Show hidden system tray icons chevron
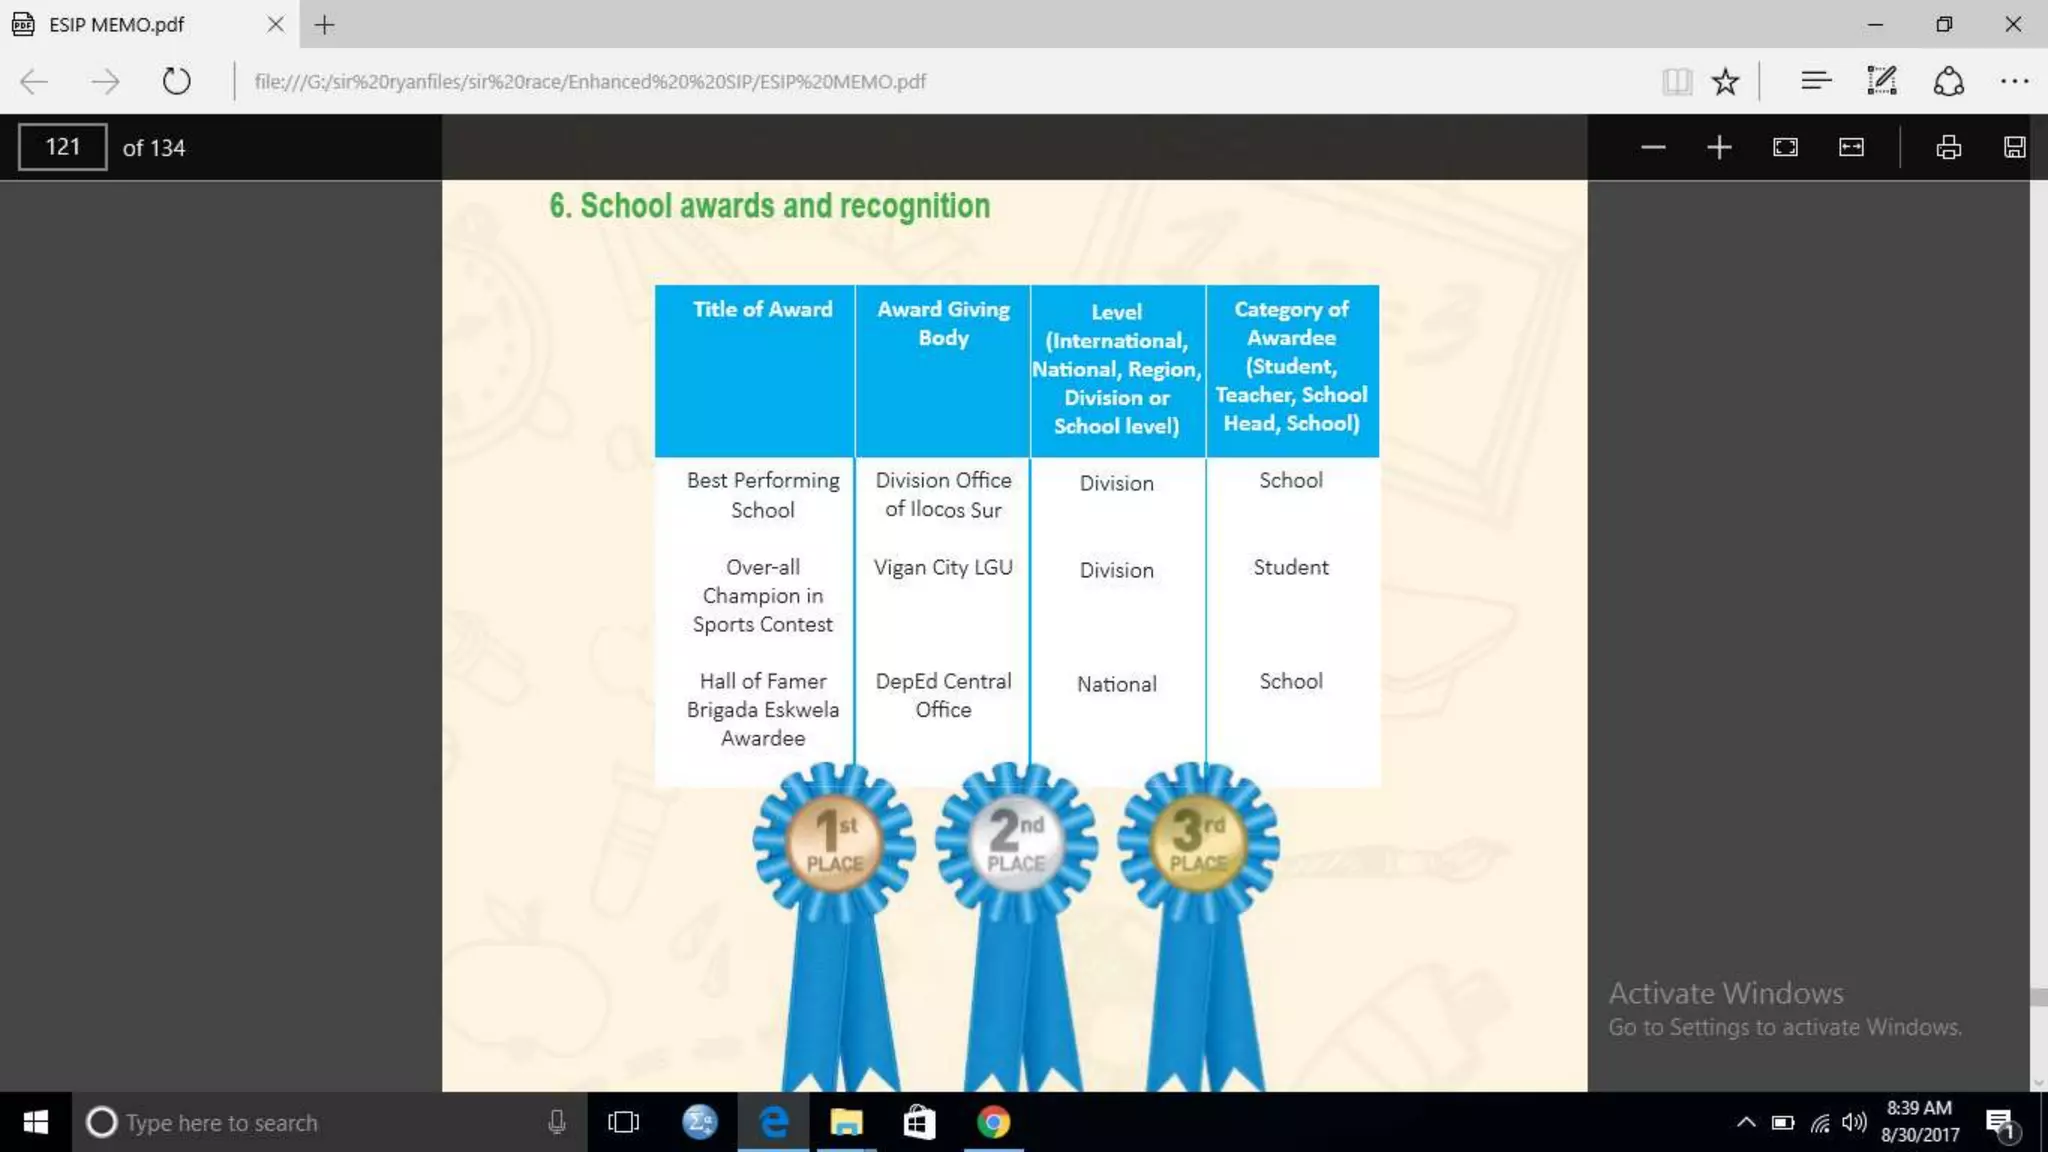Screen dimensions: 2048x1152 click(x=1746, y=1122)
